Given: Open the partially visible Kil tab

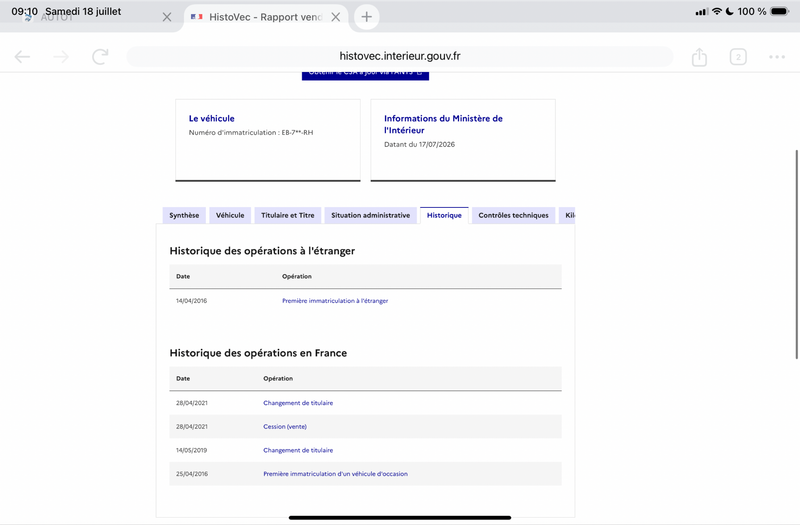Looking at the screenshot, I should (x=567, y=215).
